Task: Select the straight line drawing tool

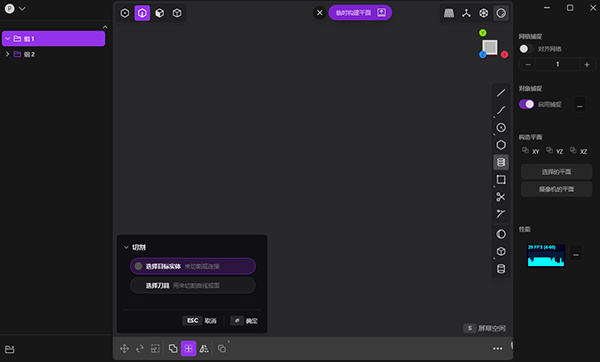Action: (x=501, y=93)
